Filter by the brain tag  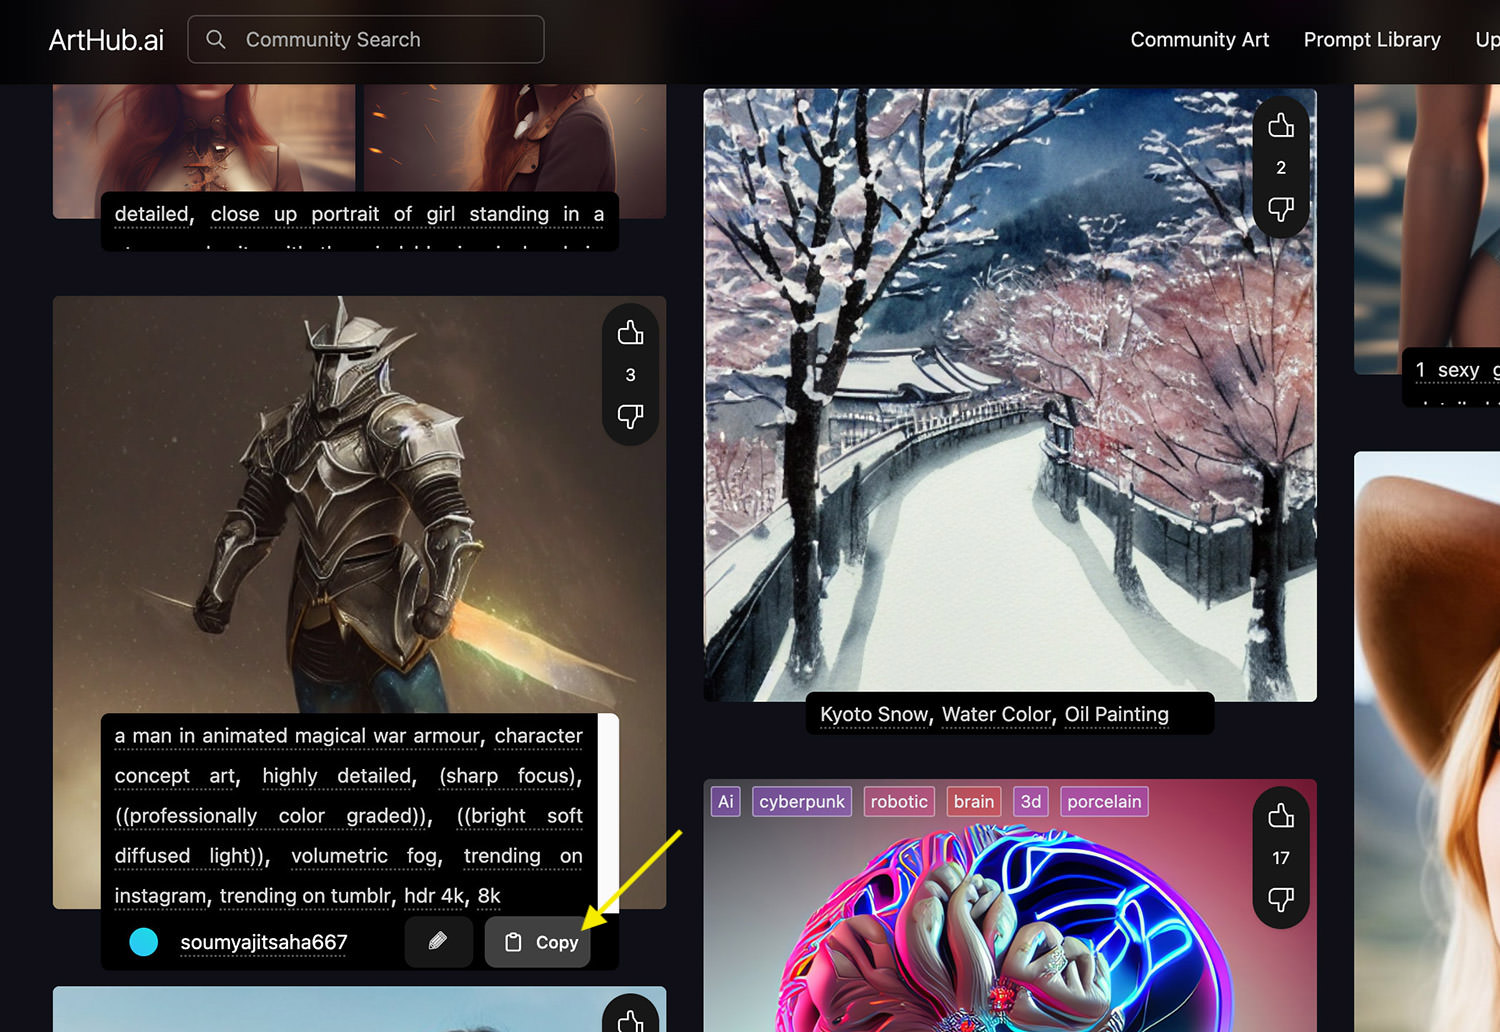(974, 802)
